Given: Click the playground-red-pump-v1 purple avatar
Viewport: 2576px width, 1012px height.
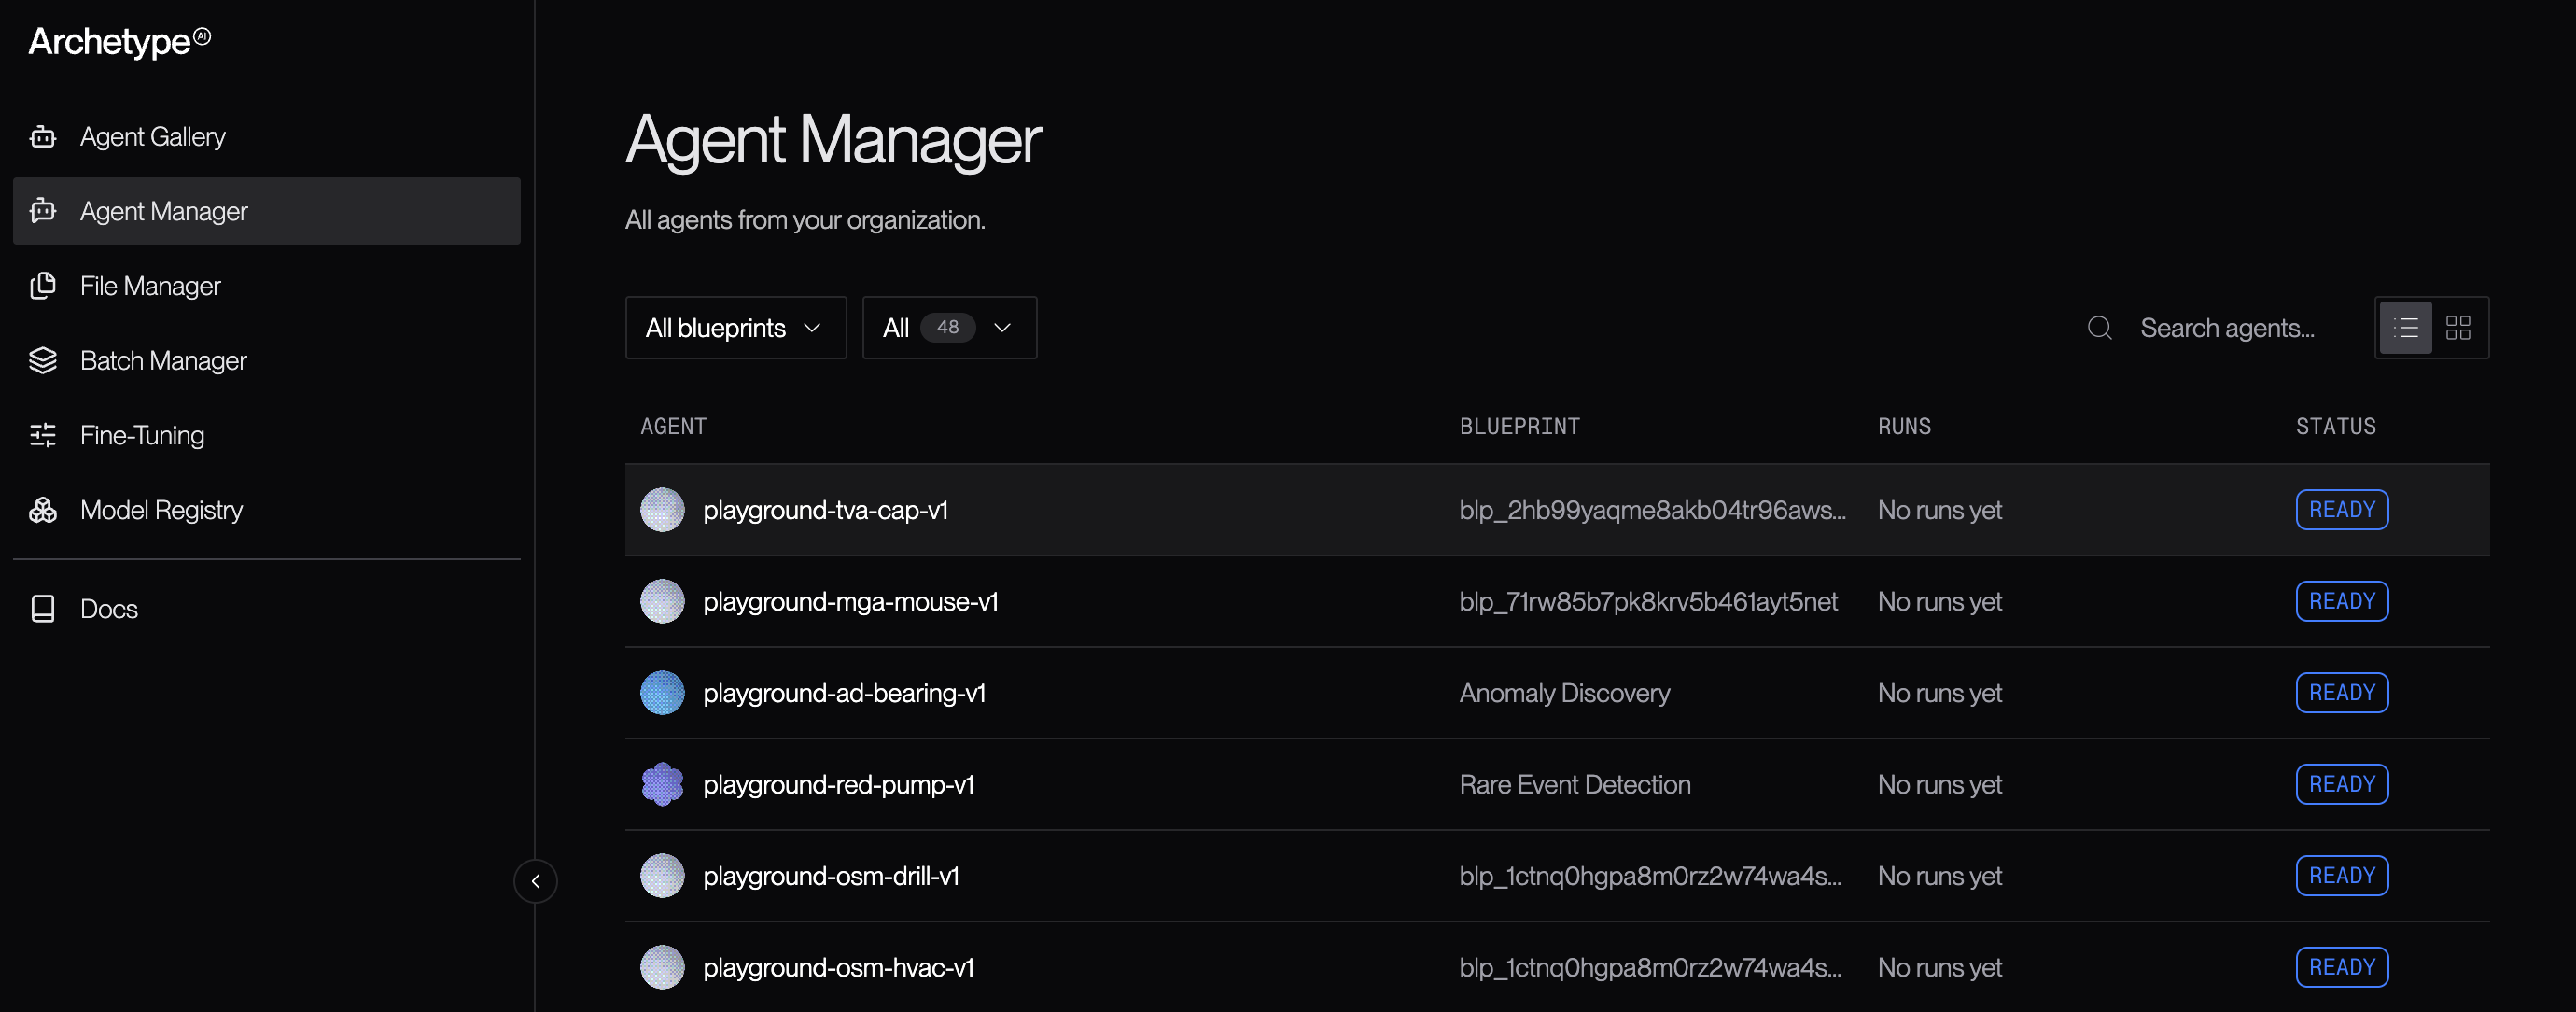Looking at the screenshot, I should click(x=662, y=784).
